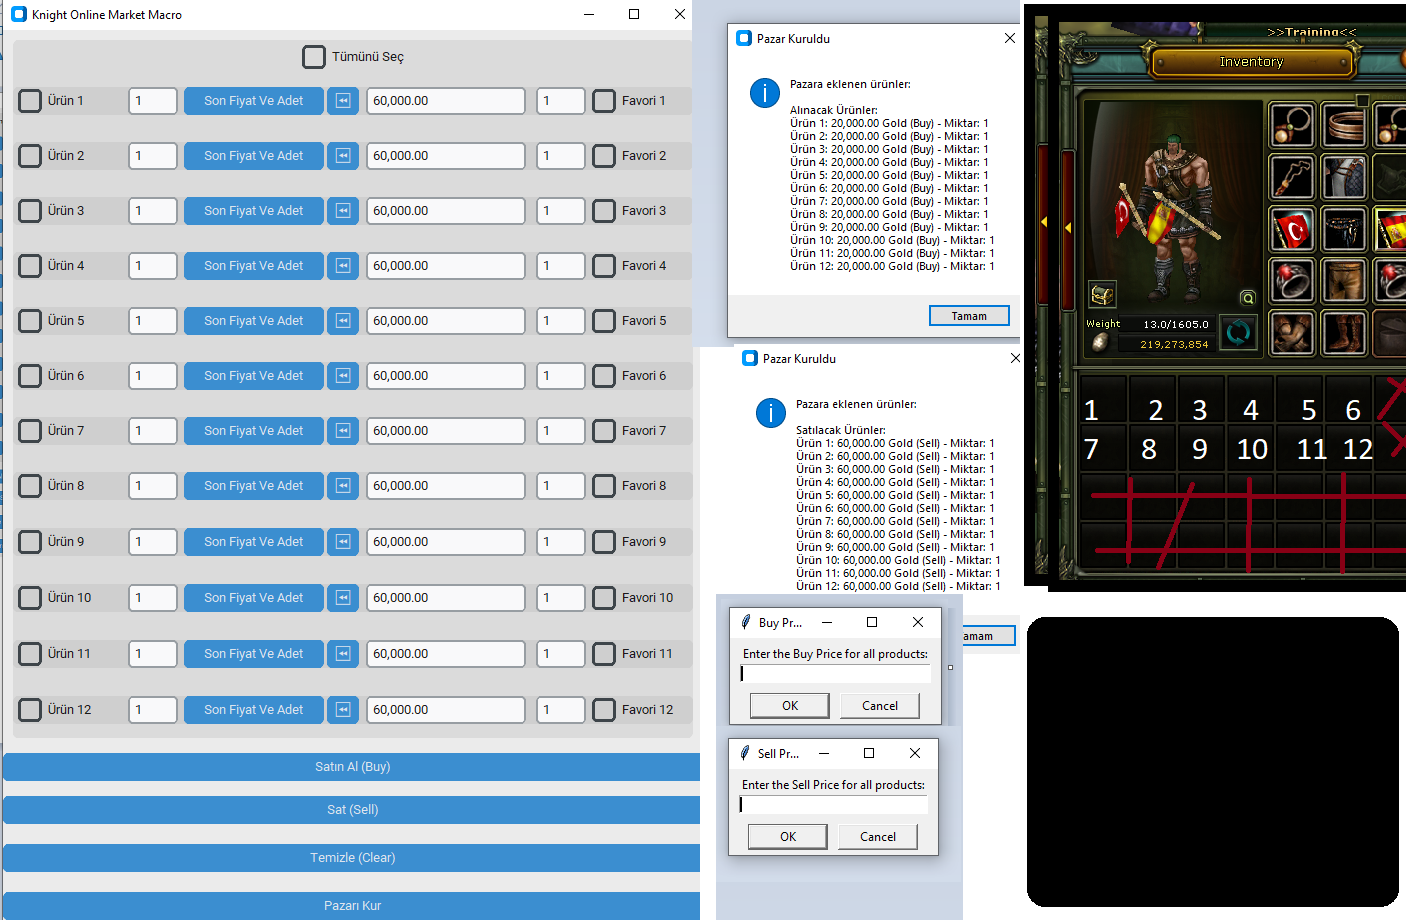The width and height of the screenshot is (1406, 920).
Task: Click the Sat (Sell) button
Action: point(352,810)
